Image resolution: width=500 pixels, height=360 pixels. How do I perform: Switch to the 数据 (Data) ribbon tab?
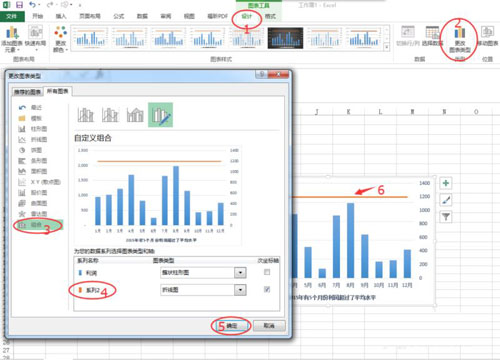coord(142,16)
